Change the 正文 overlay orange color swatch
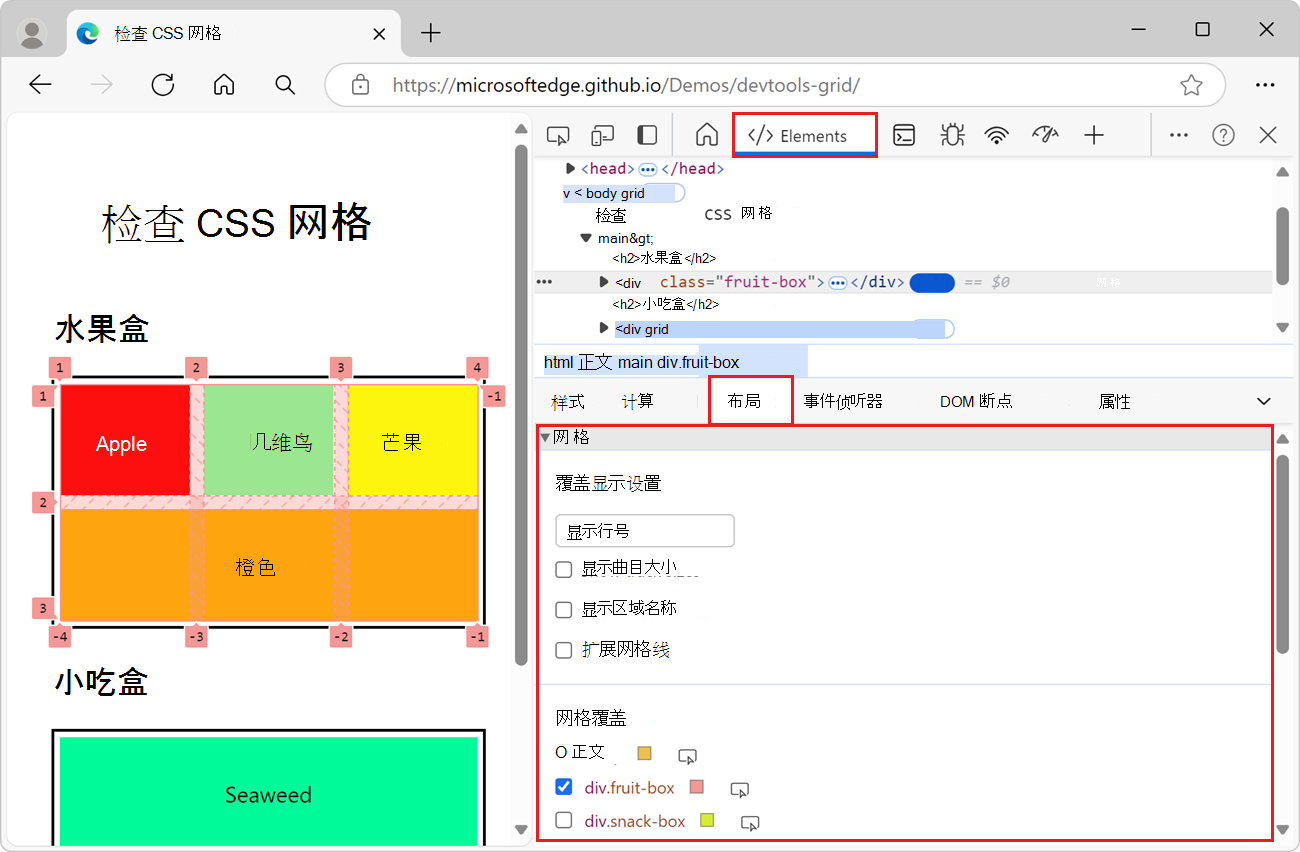This screenshot has width=1300, height=852. point(644,753)
